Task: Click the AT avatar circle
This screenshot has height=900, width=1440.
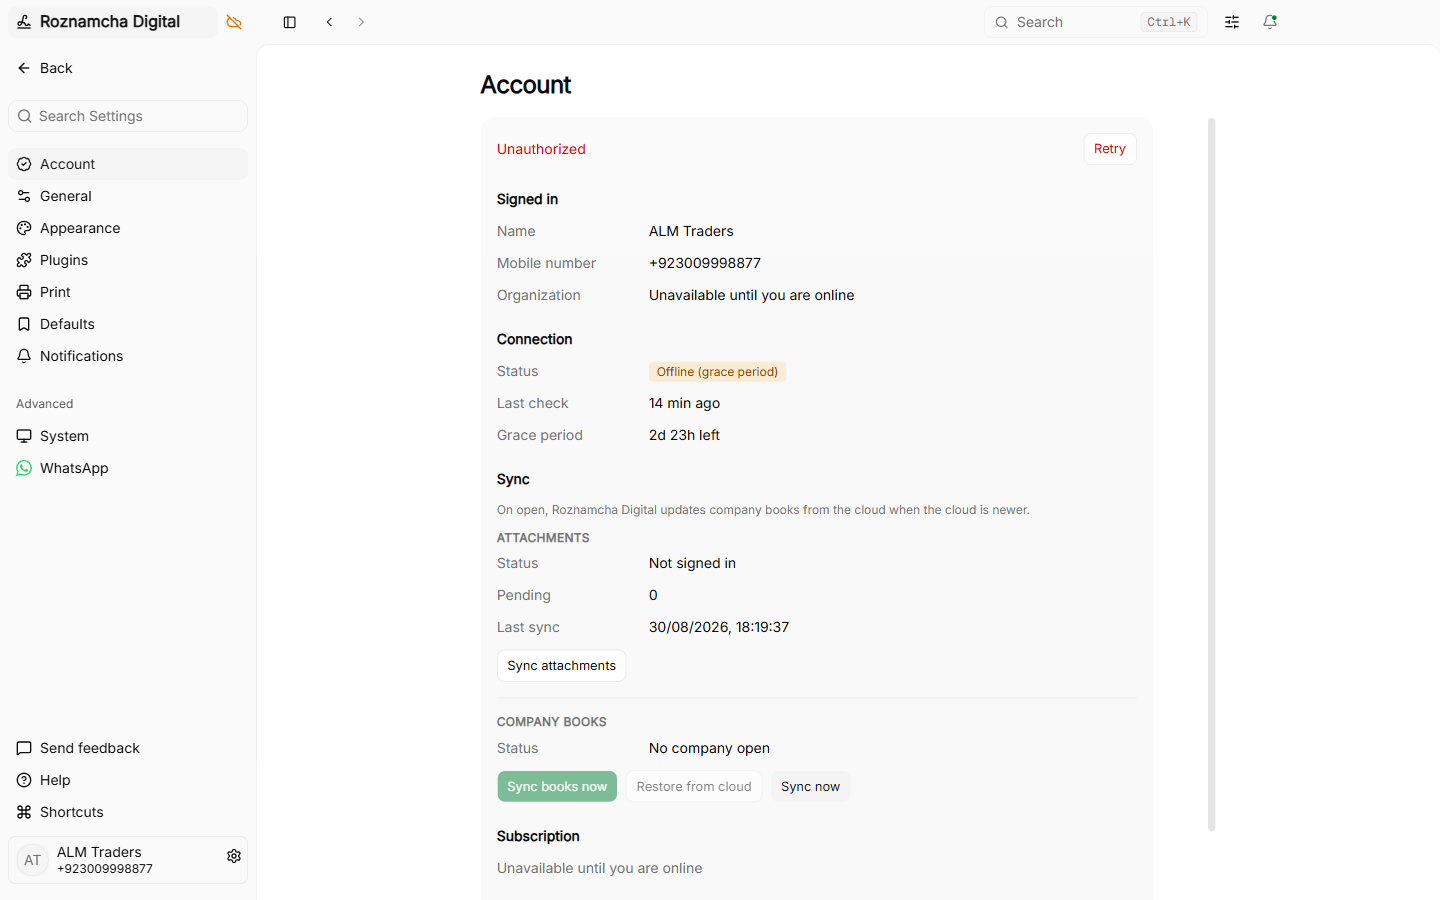Action: 33,860
